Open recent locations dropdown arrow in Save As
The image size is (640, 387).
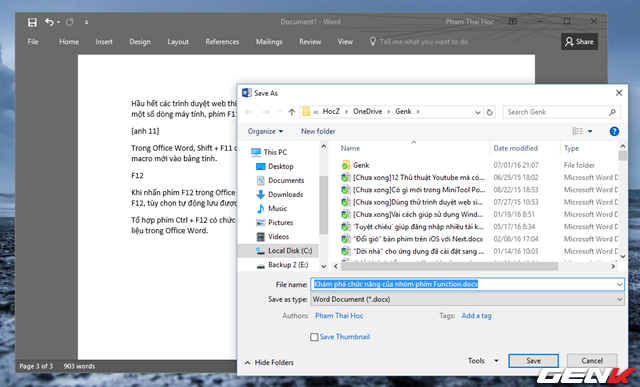[x=280, y=112]
